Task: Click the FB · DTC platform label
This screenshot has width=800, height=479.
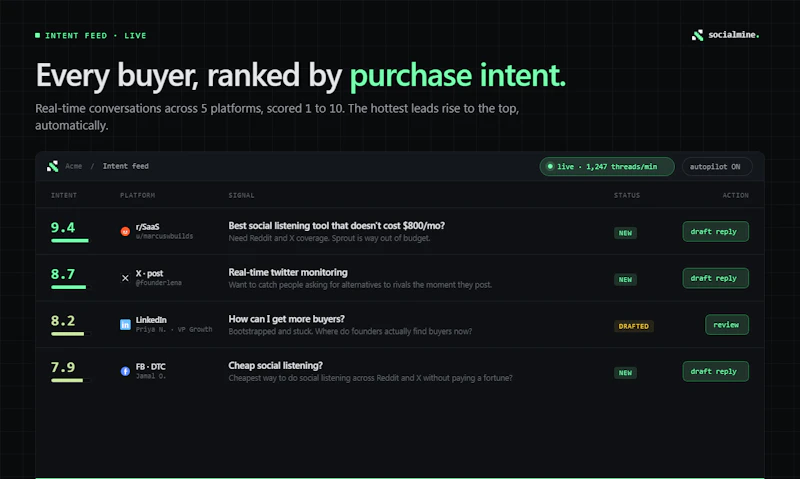Action: [151, 366]
